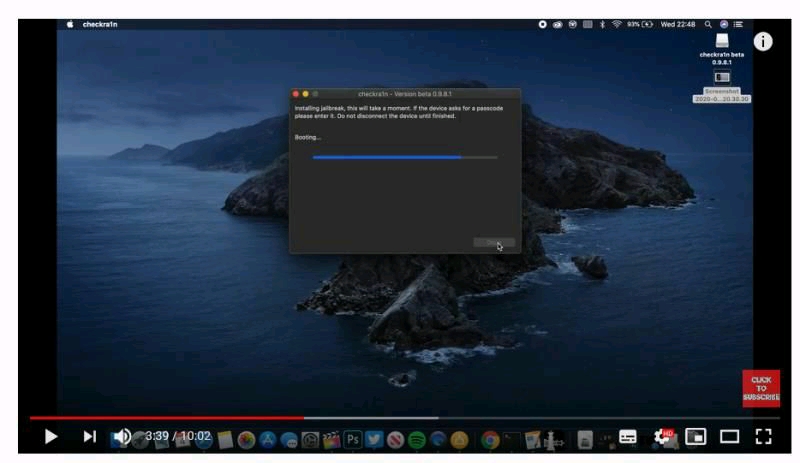Launch Microsoft Edge from the Dock
This screenshot has height=463, width=800.
[438, 440]
